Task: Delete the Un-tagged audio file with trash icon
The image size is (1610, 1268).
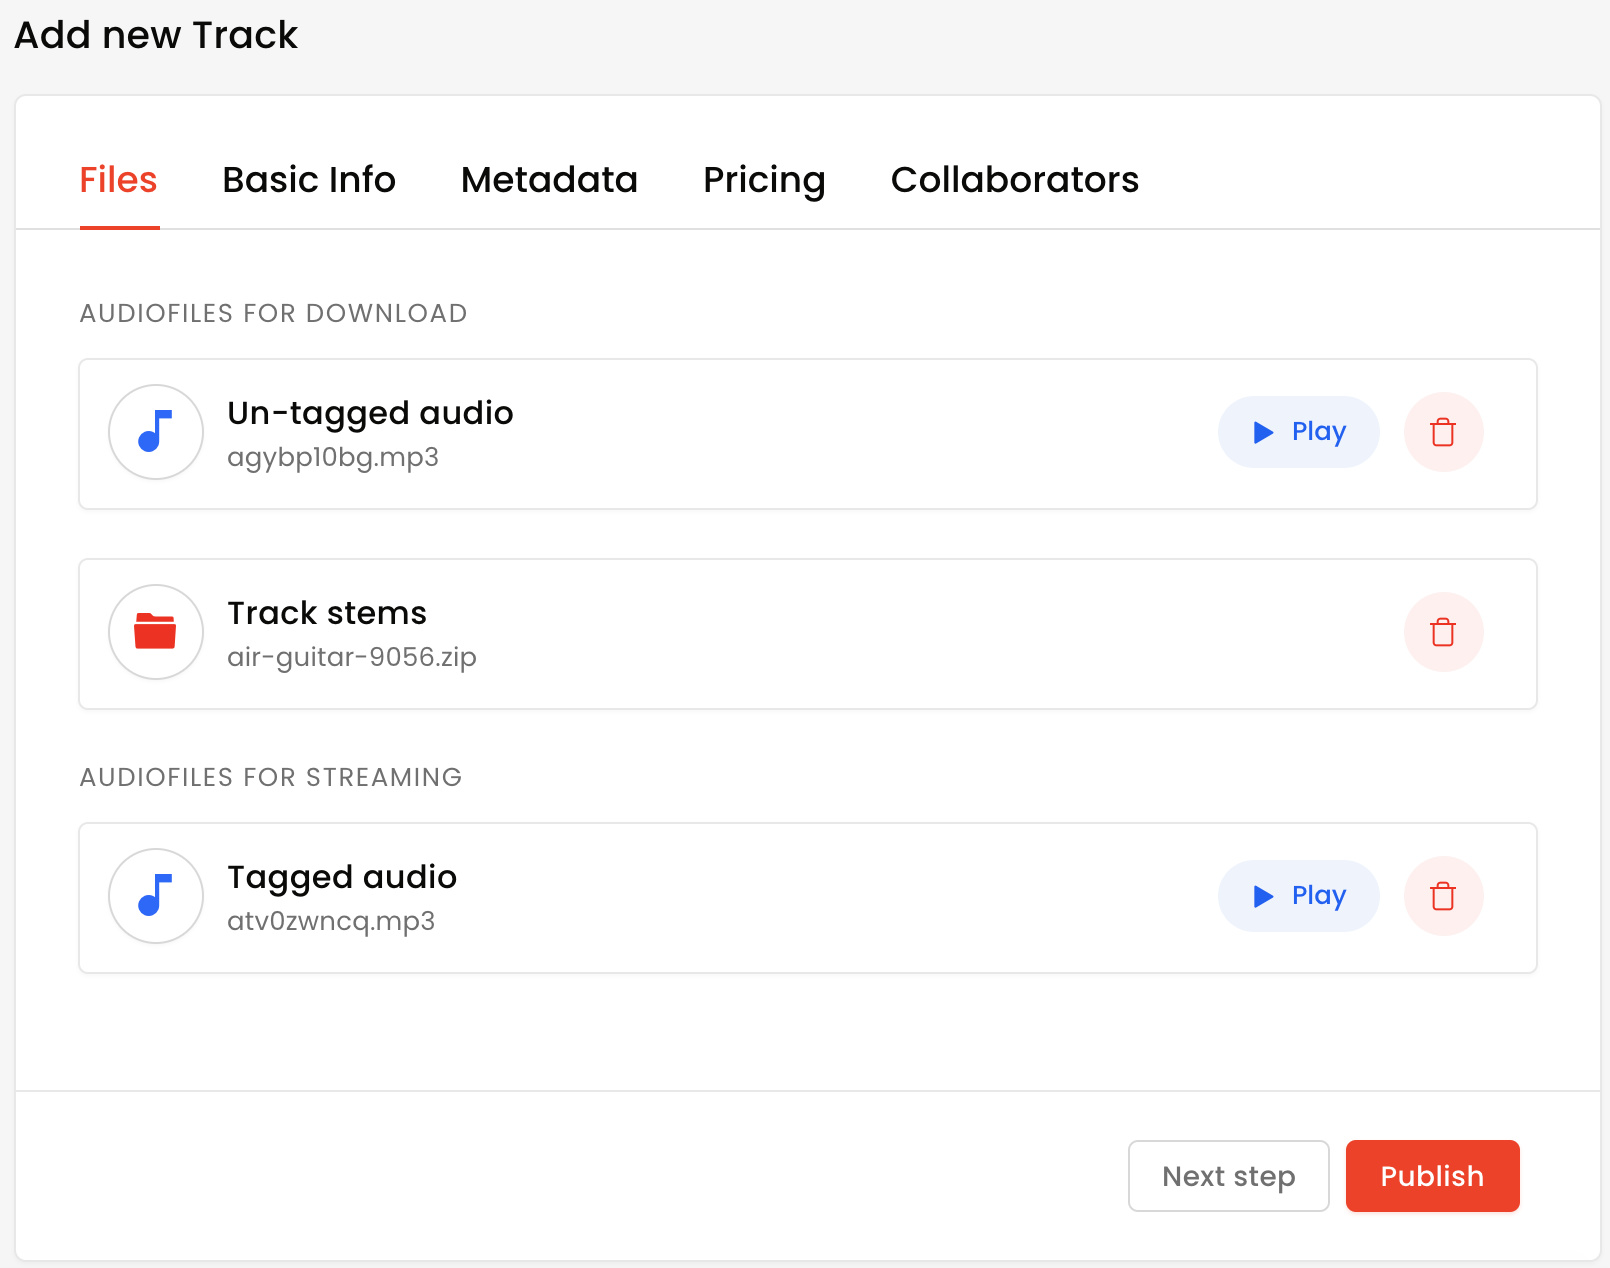Action: click(1443, 432)
